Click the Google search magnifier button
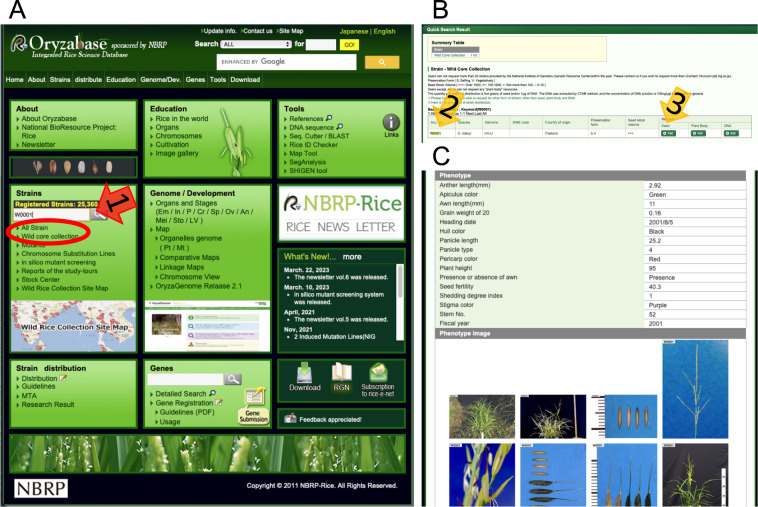Image resolution: width=758 pixels, height=507 pixels. click(381, 62)
